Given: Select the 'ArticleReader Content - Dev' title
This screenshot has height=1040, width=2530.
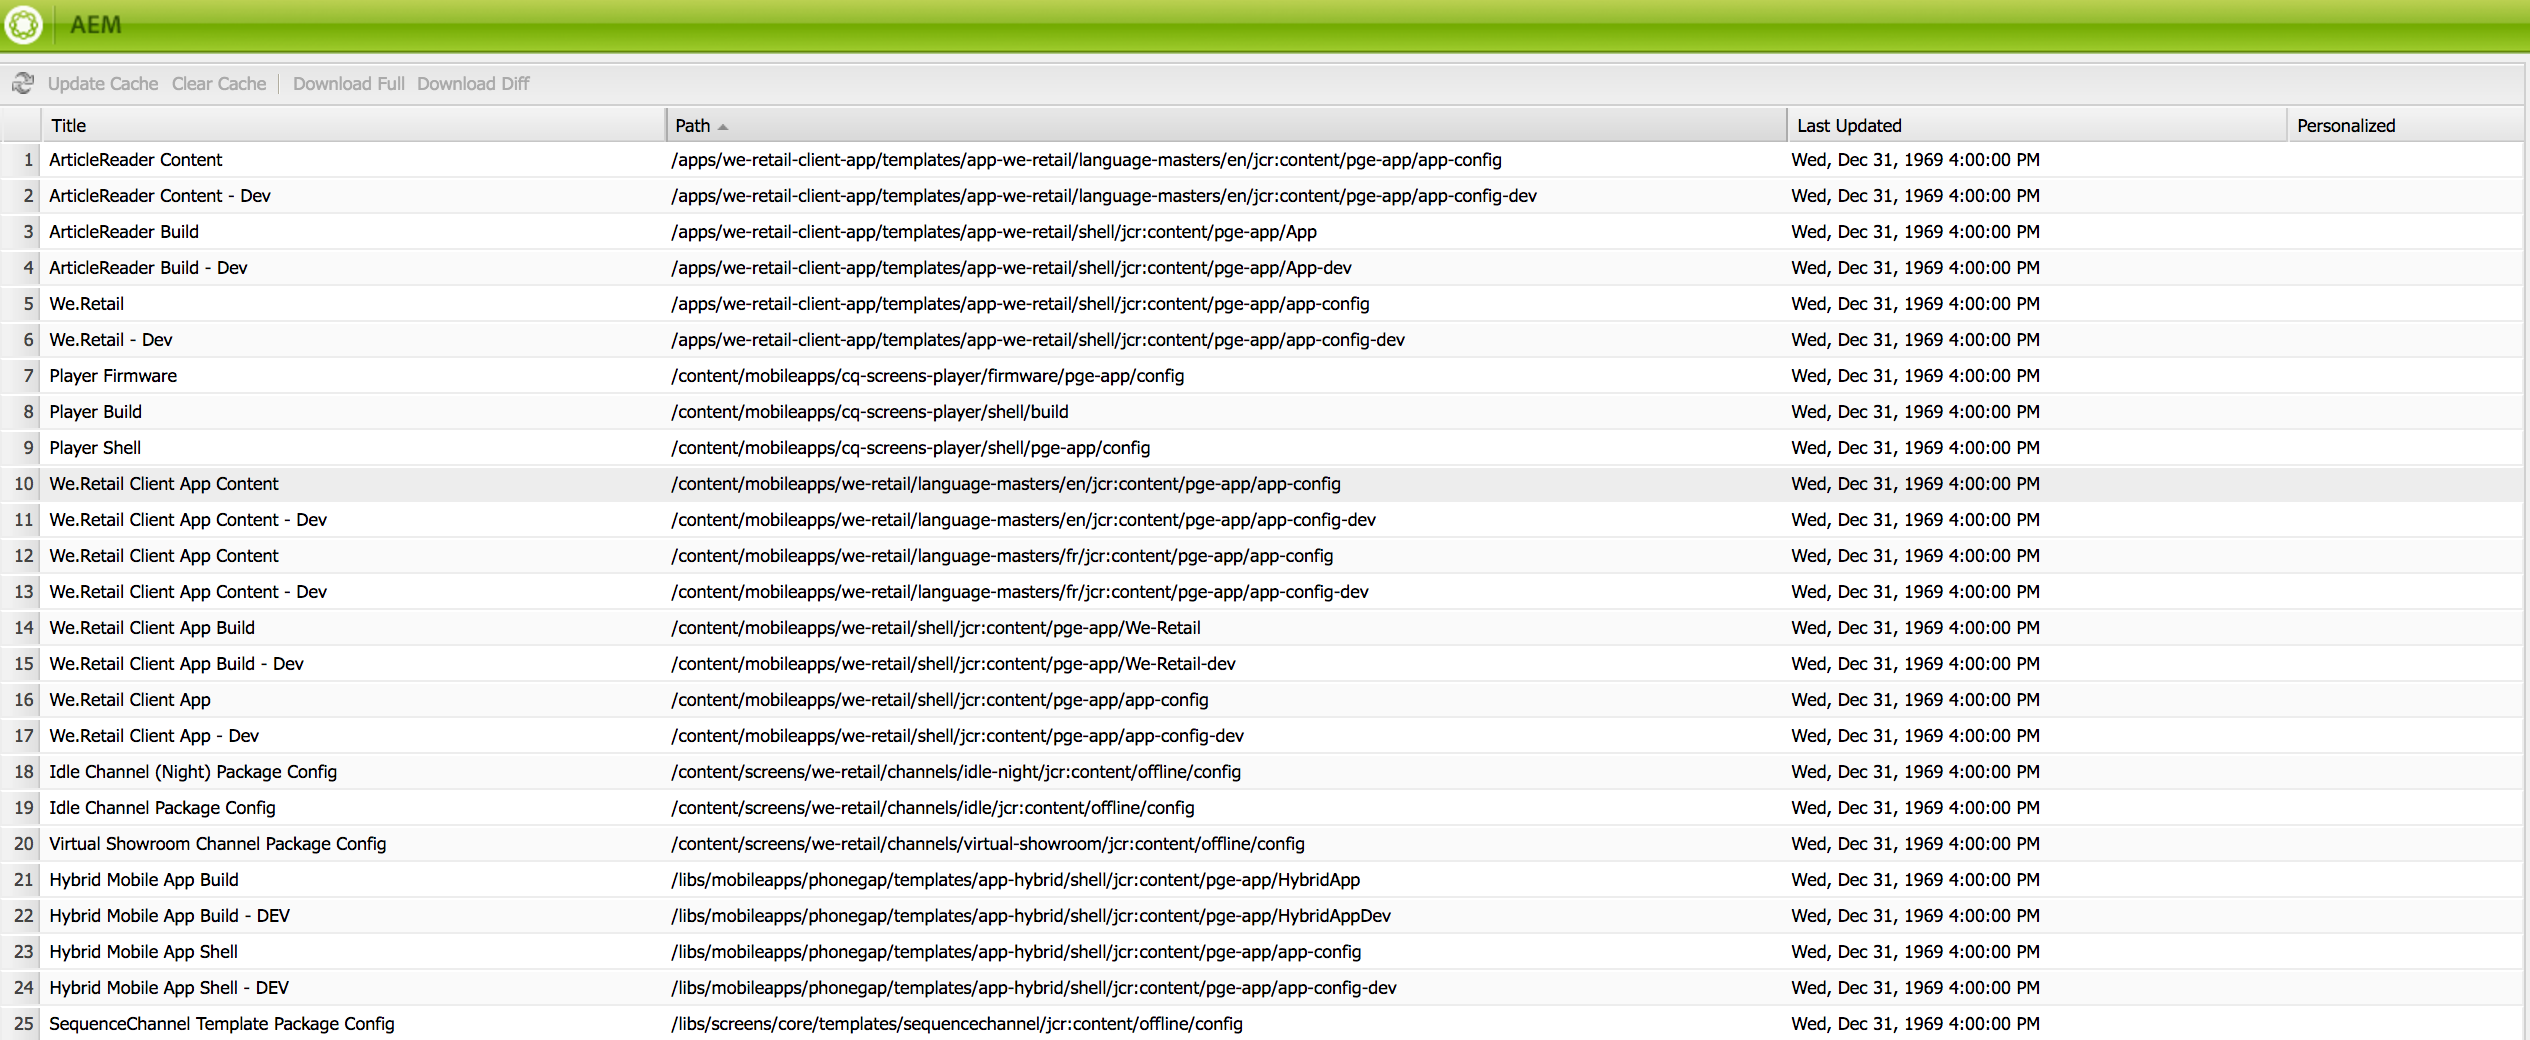Looking at the screenshot, I should coord(160,196).
